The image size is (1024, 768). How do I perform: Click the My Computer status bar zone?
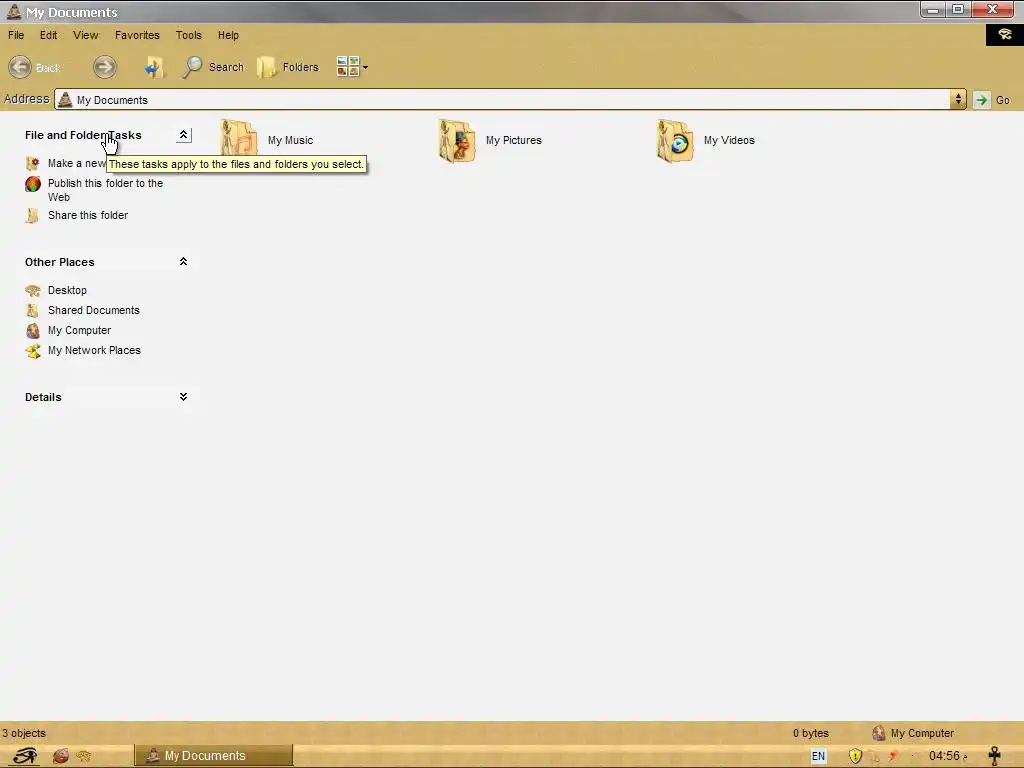tap(913, 733)
